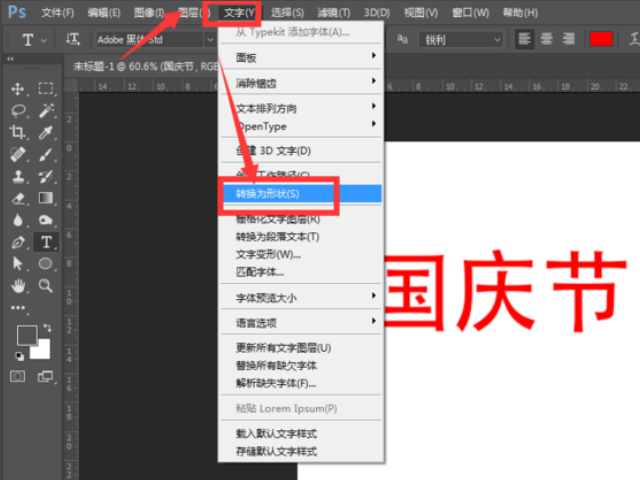The image size is (640, 480).
Task: Expand the 字体预览大小 submenu
Action: click(301, 298)
